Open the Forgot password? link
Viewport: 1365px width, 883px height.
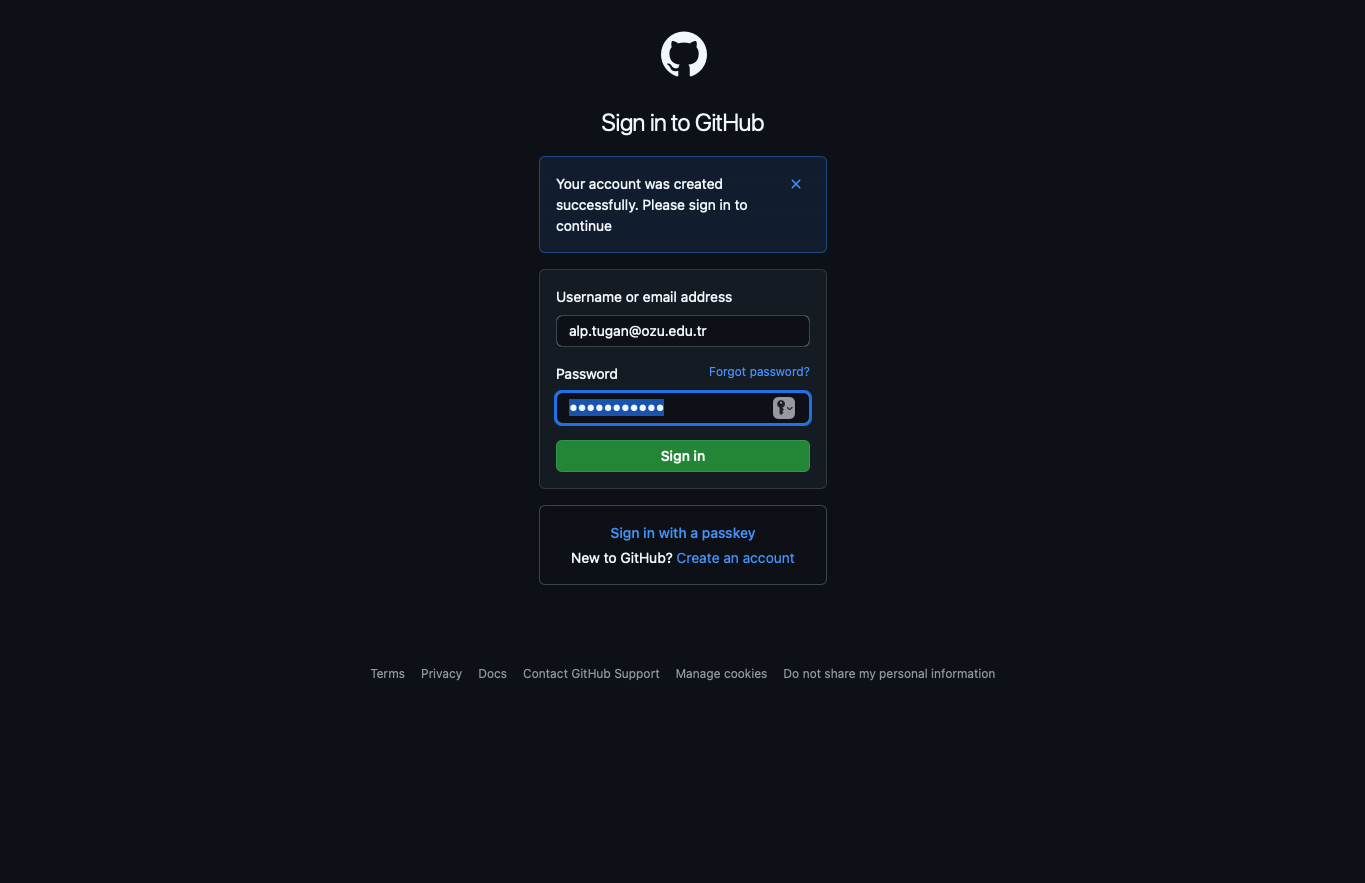(x=759, y=372)
